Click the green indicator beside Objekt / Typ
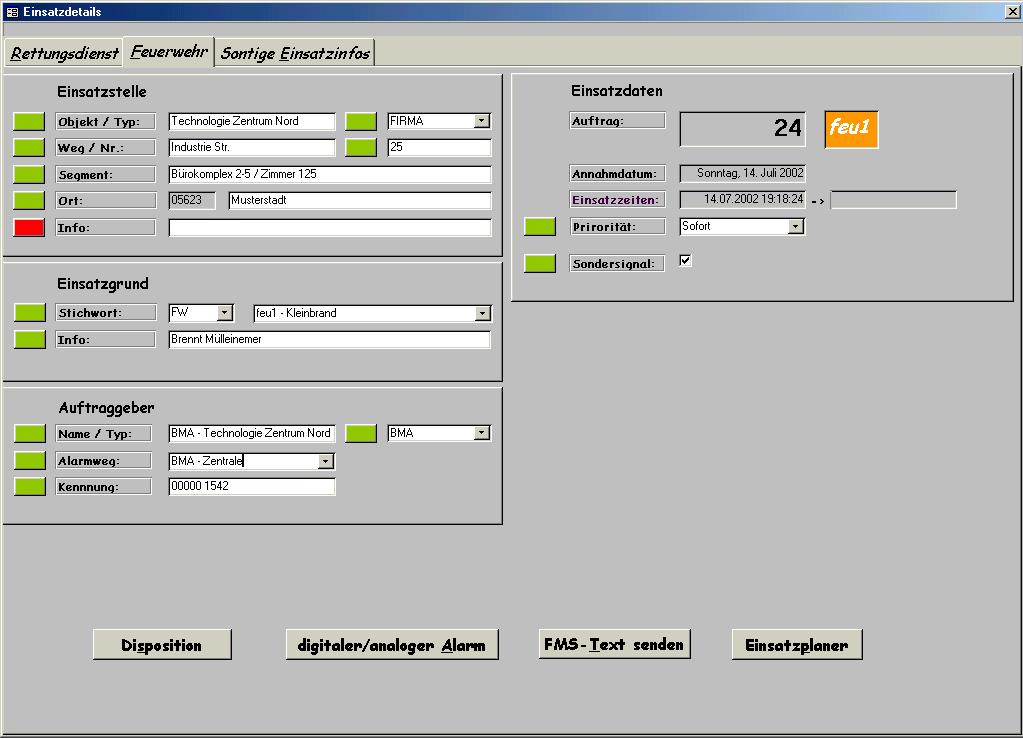 point(29,121)
